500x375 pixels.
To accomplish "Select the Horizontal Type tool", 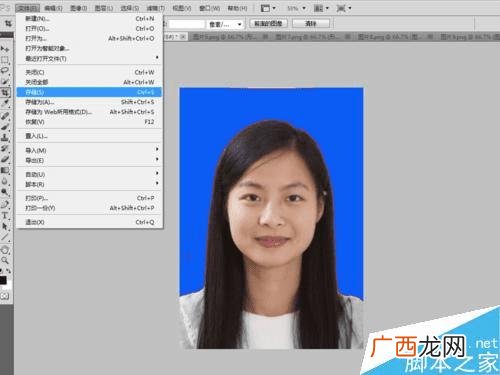I will [5, 215].
